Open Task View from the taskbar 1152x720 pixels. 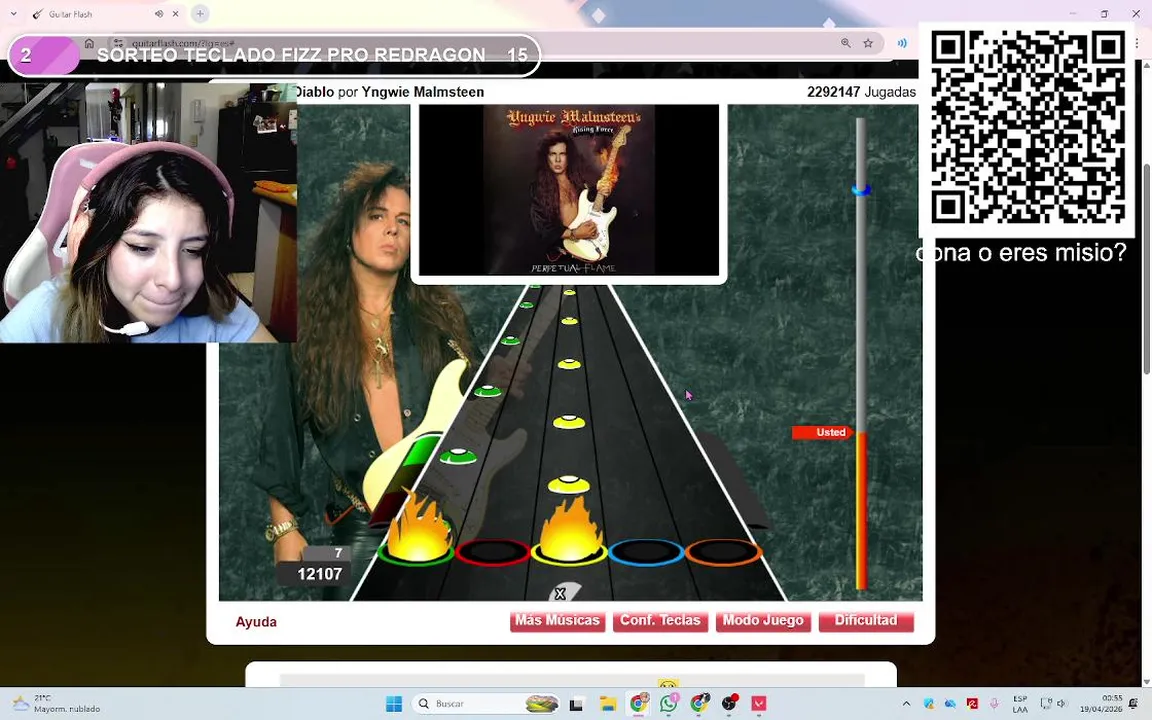pyautogui.click(x=577, y=704)
